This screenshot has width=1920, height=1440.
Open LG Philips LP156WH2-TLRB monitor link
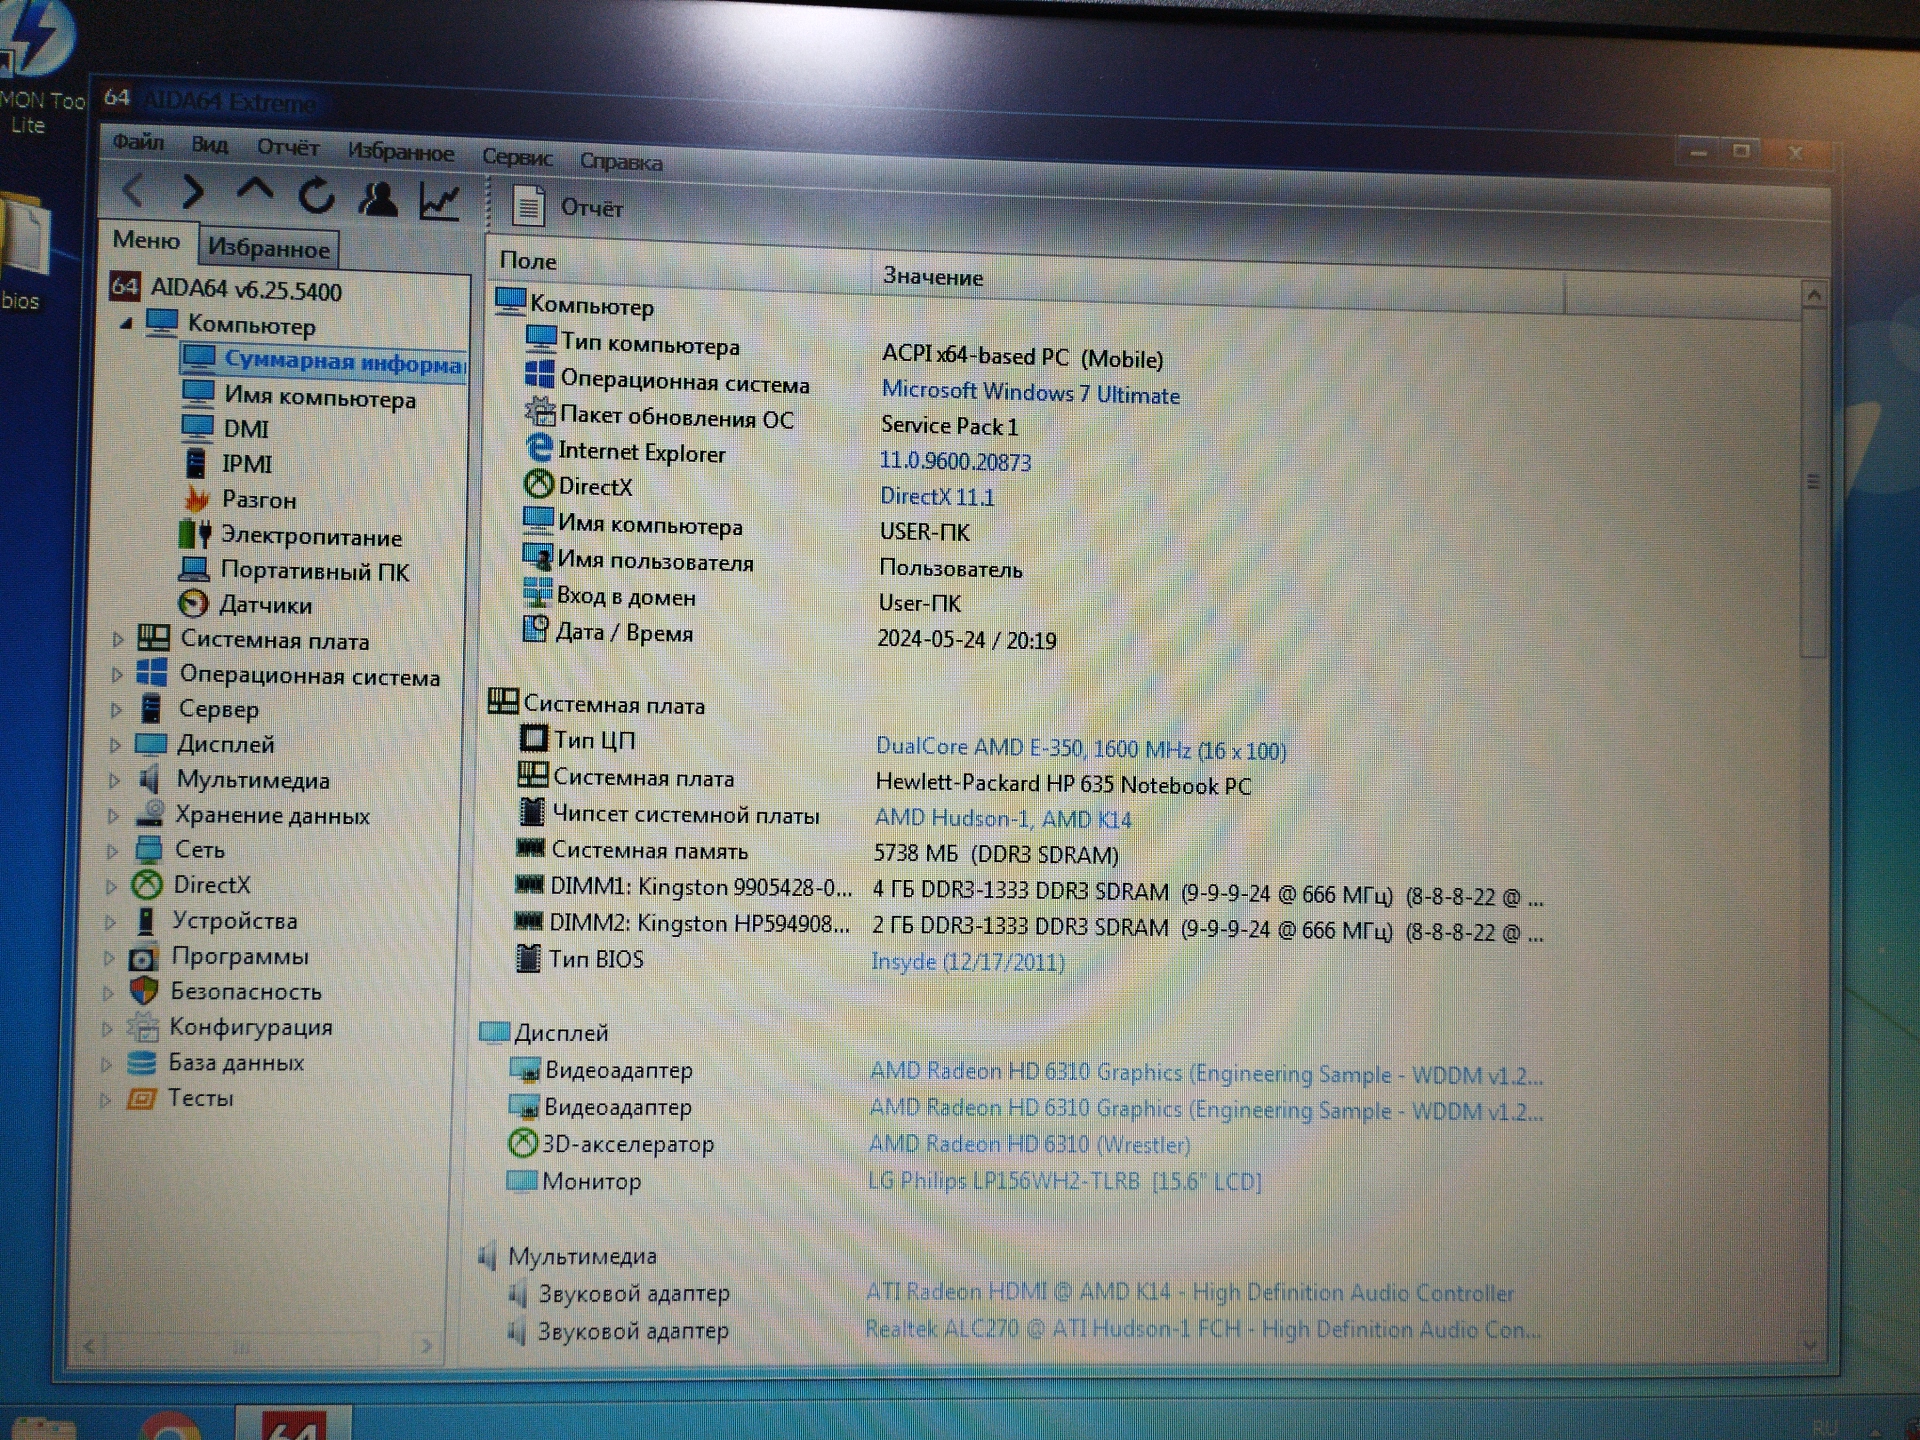tap(1064, 1180)
